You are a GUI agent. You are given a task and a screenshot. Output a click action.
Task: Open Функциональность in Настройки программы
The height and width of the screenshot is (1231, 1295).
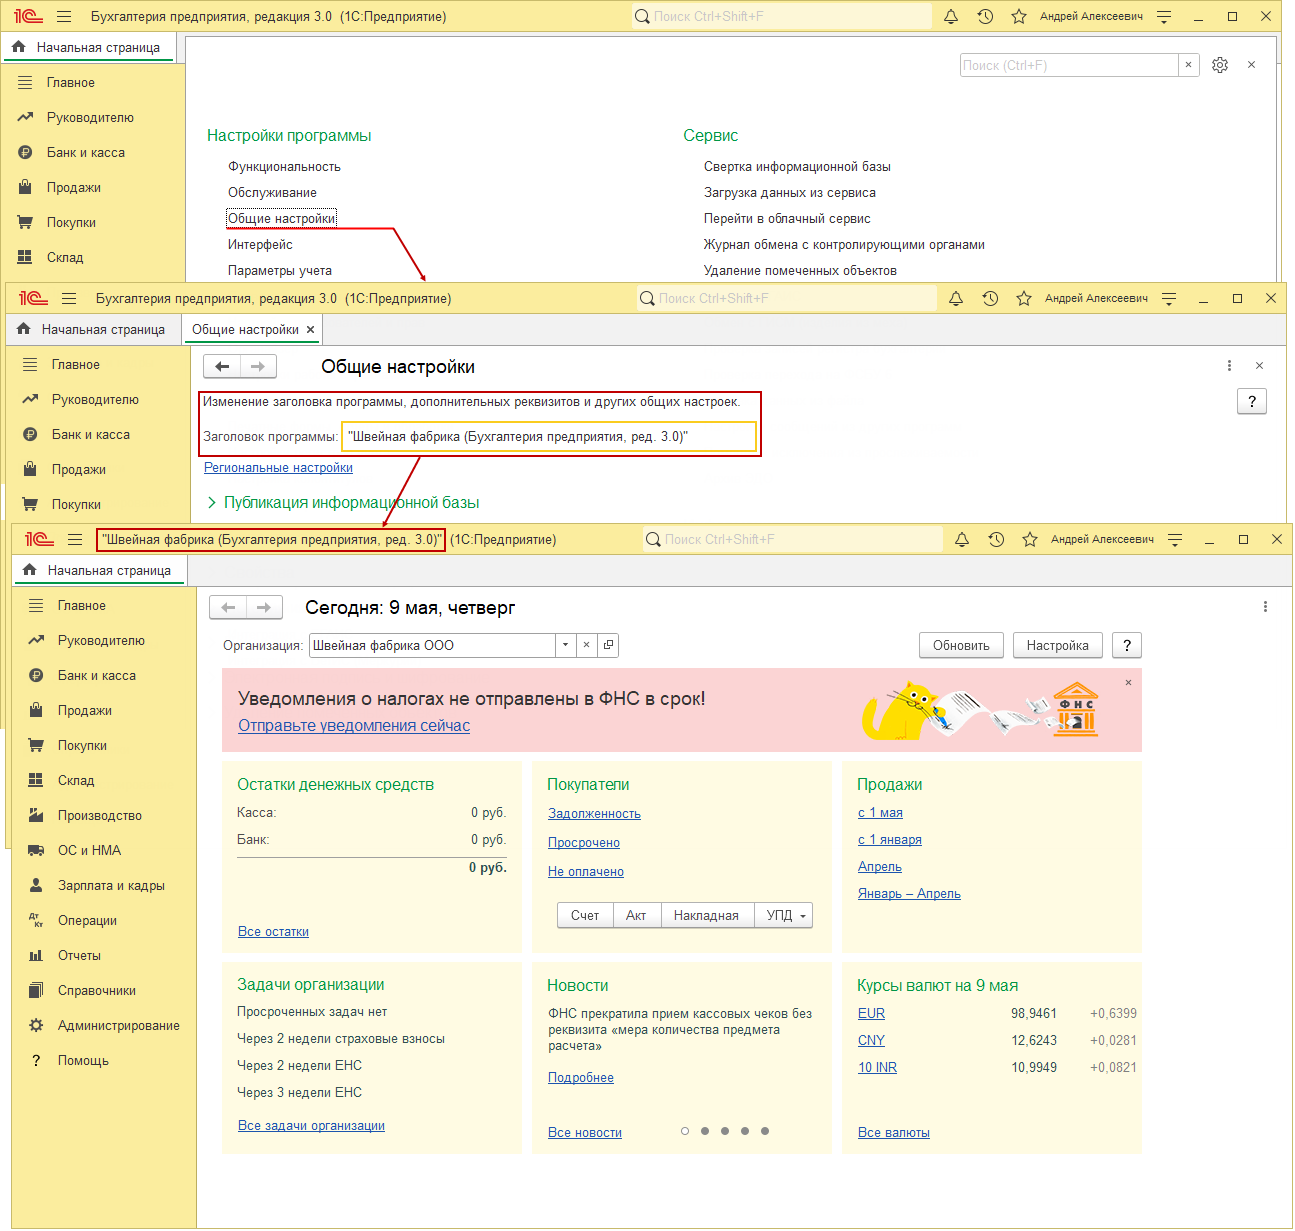point(284,166)
